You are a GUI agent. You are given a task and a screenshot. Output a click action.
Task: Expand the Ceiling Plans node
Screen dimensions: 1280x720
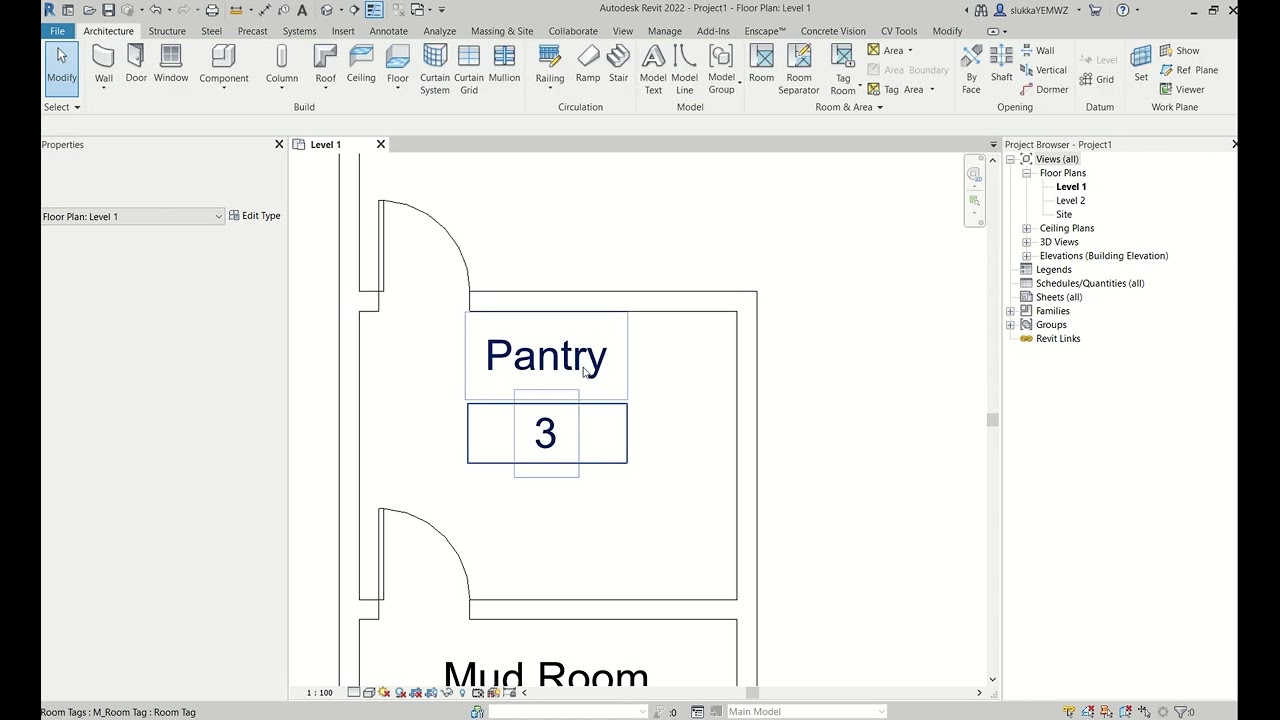(1026, 228)
